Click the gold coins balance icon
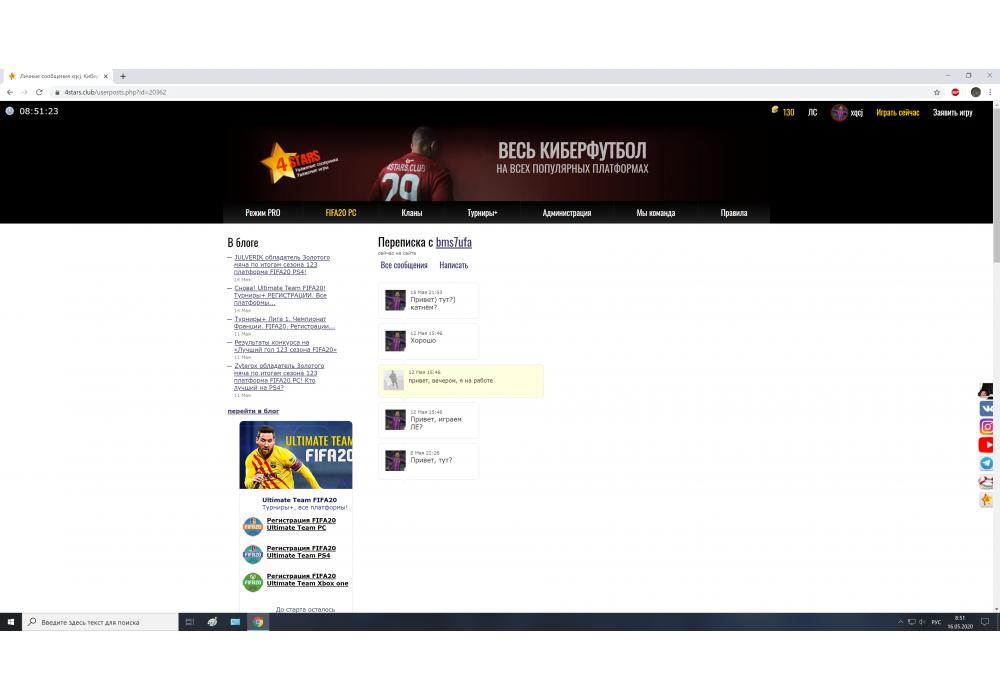 775,111
